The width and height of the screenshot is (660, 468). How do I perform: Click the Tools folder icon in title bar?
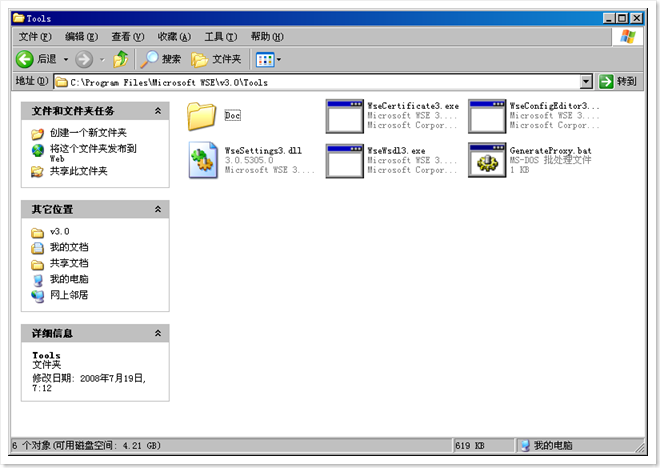pos(19,18)
